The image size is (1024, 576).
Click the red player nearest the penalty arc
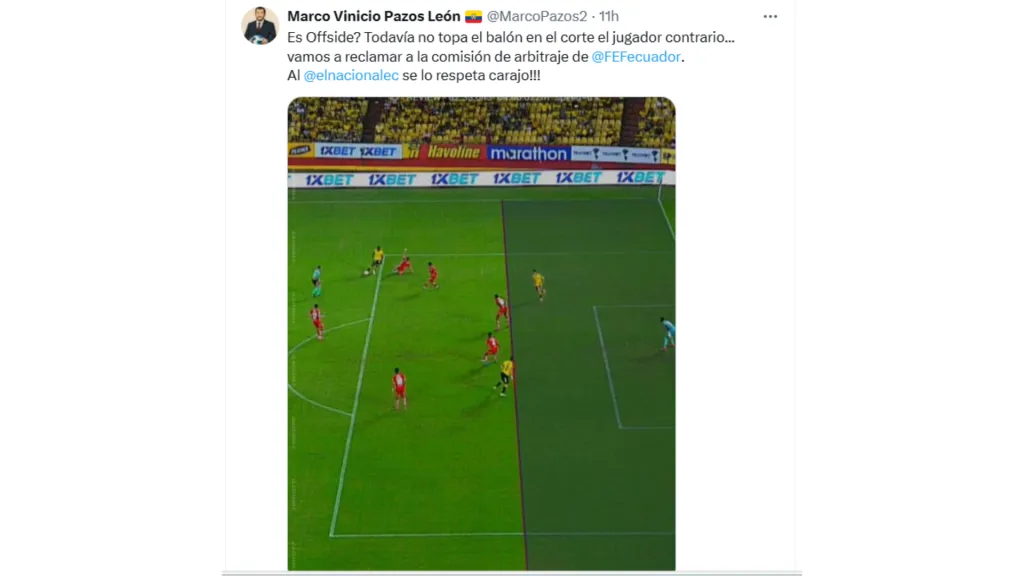317,321
